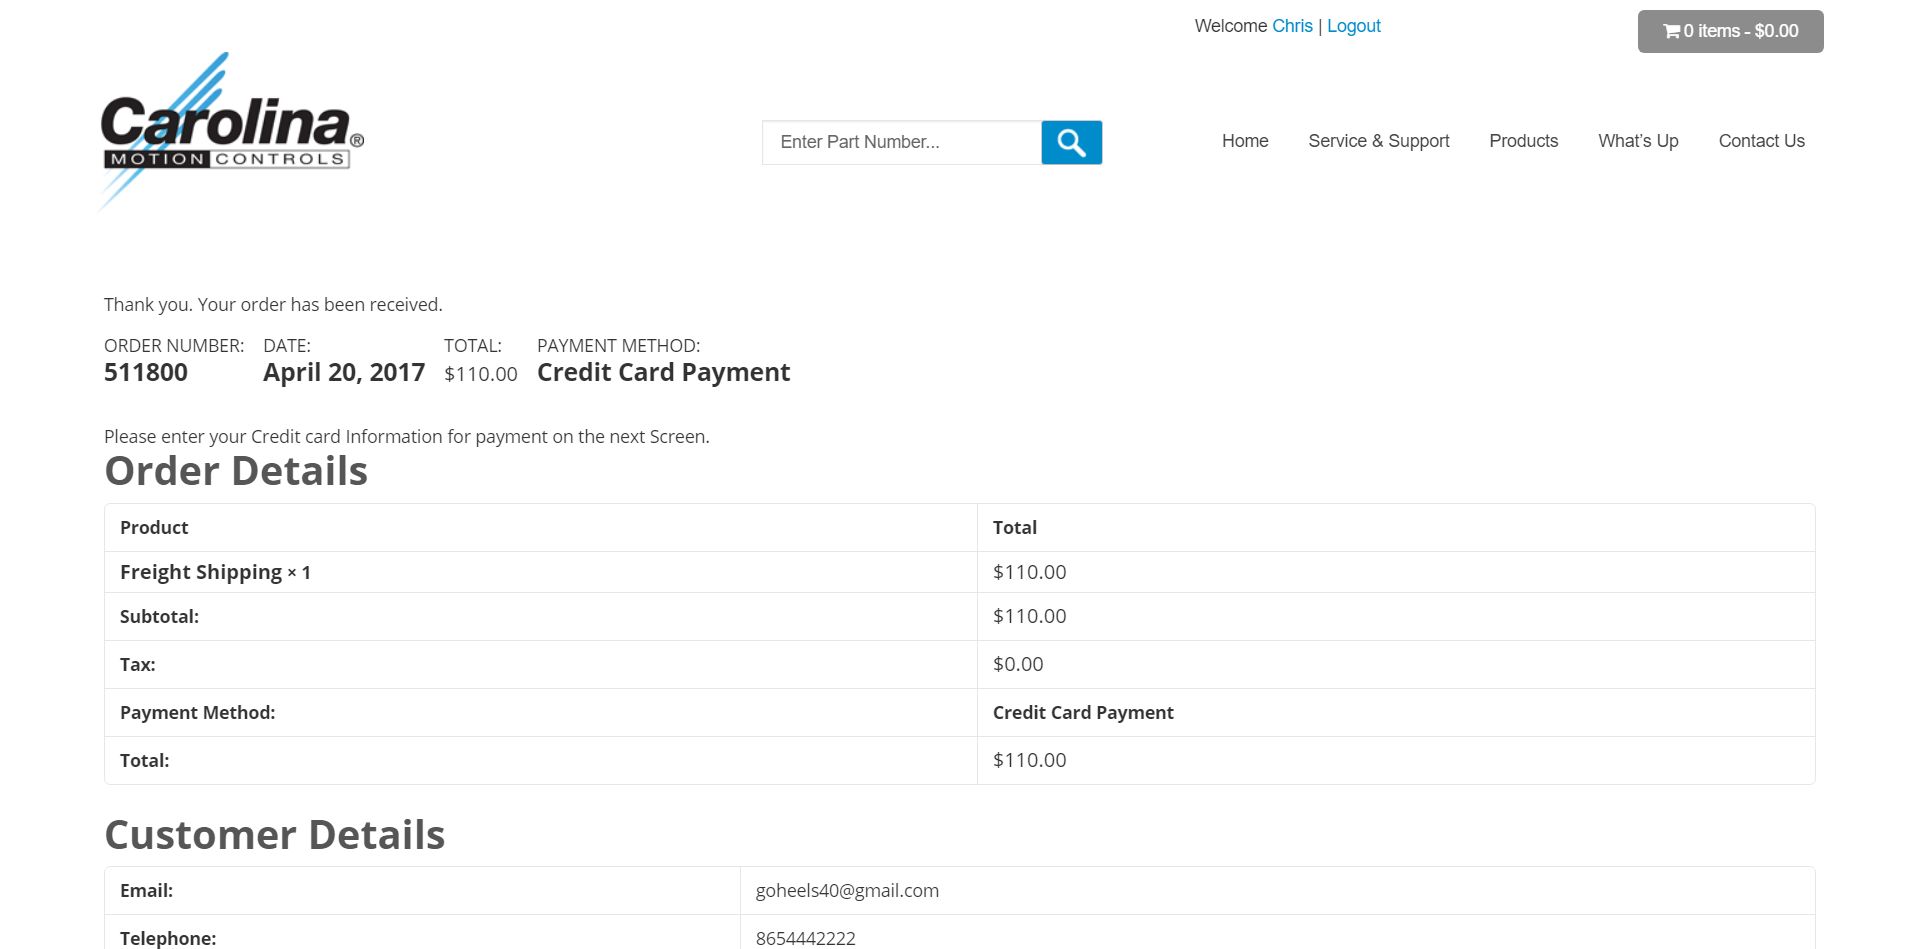This screenshot has width=1920, height=949.
Task: Click the Logout link
Action: coord(1353,26)
